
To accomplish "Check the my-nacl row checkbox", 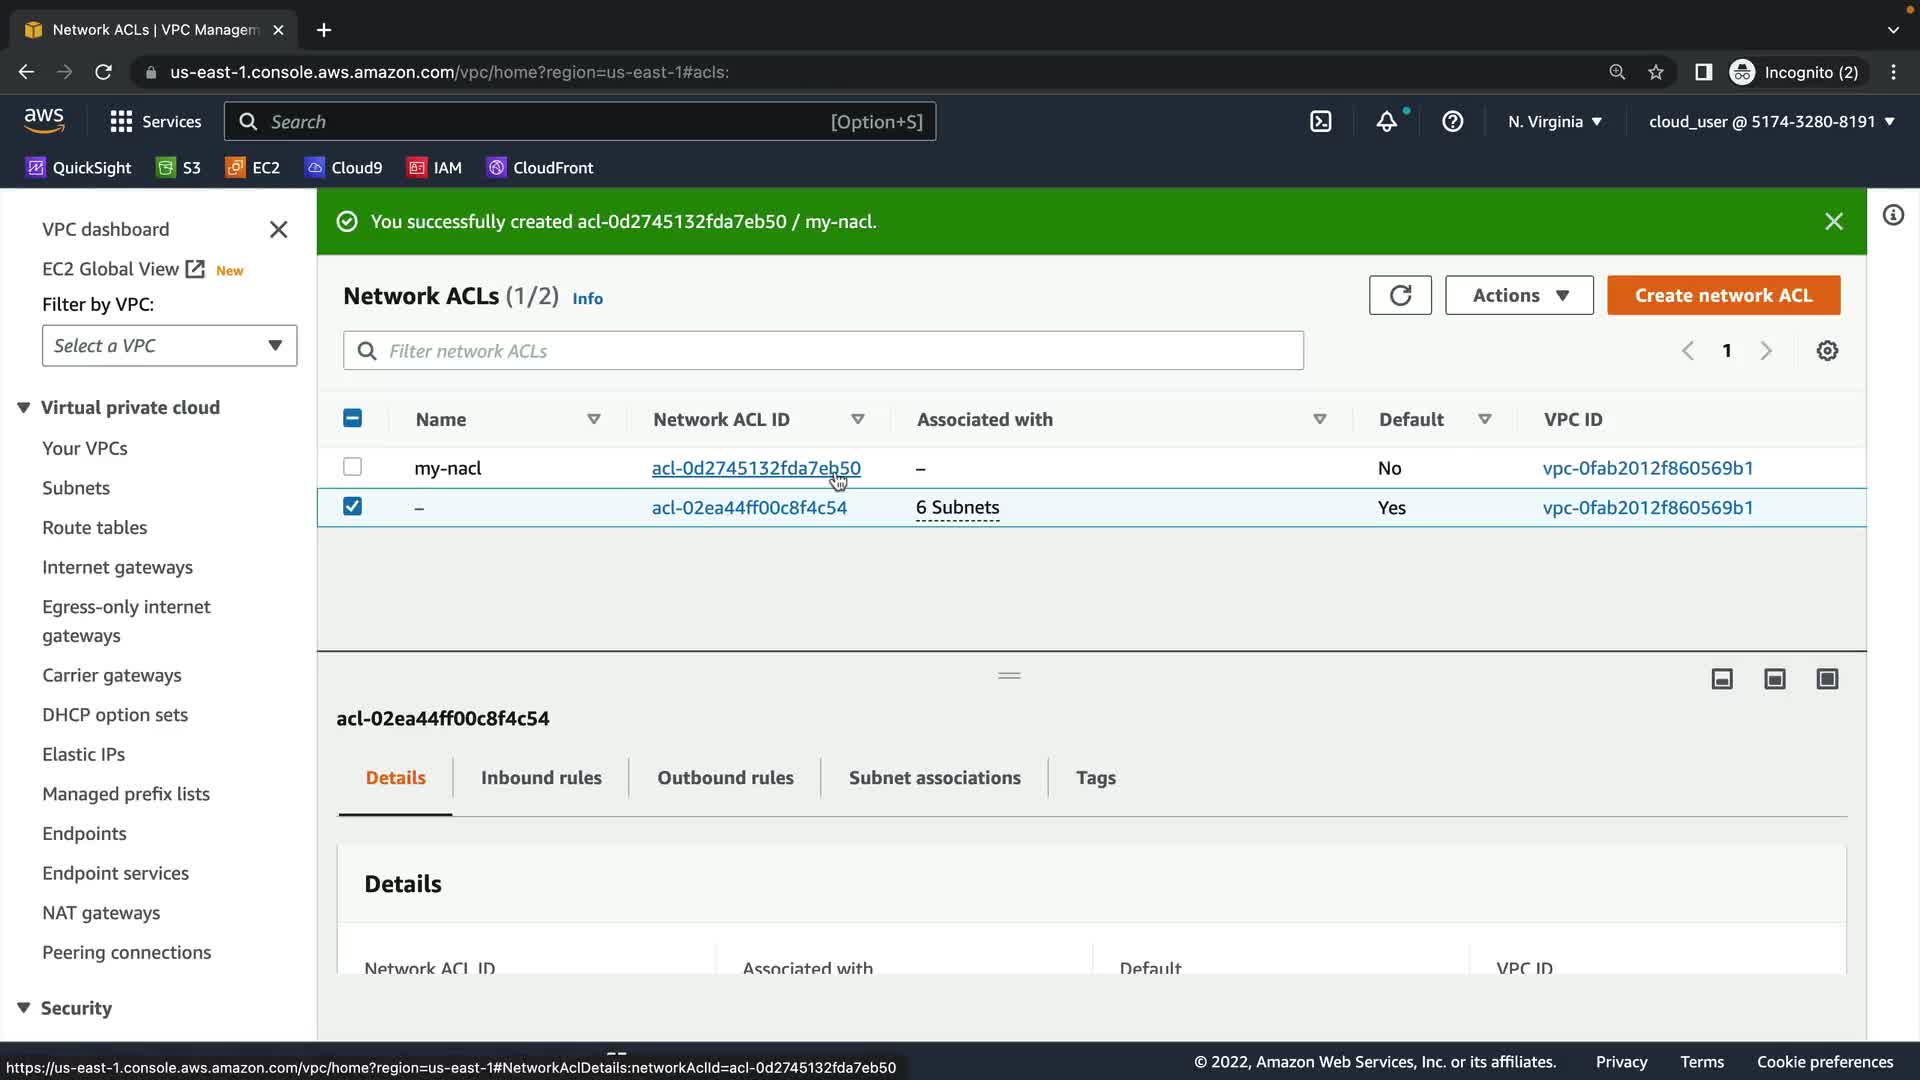I will point(352,467).
